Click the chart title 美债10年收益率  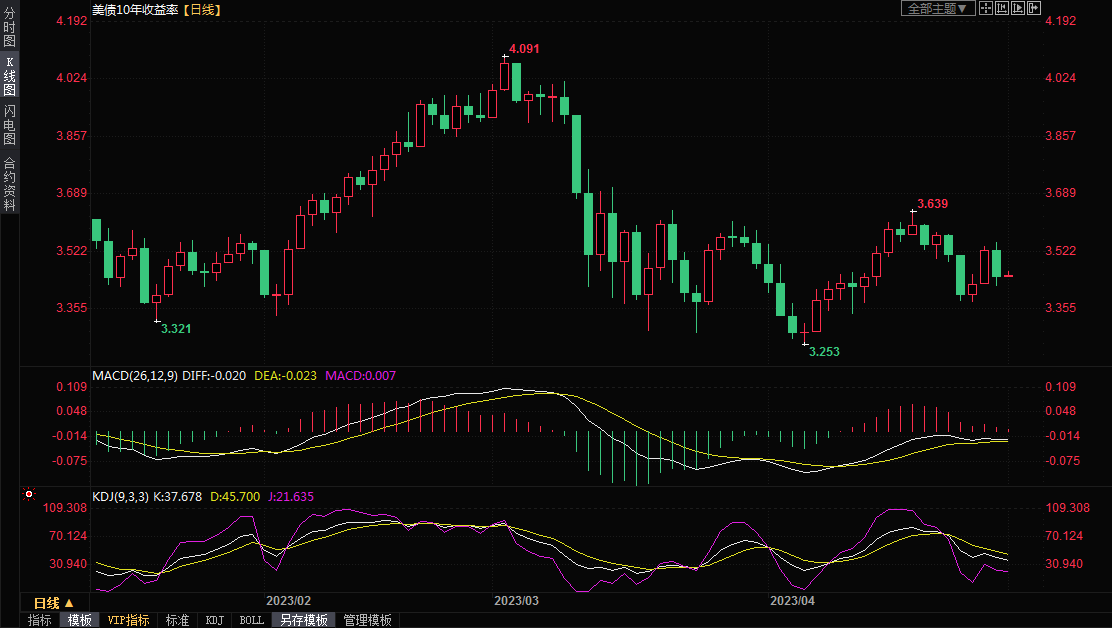[x=135, y=10]
